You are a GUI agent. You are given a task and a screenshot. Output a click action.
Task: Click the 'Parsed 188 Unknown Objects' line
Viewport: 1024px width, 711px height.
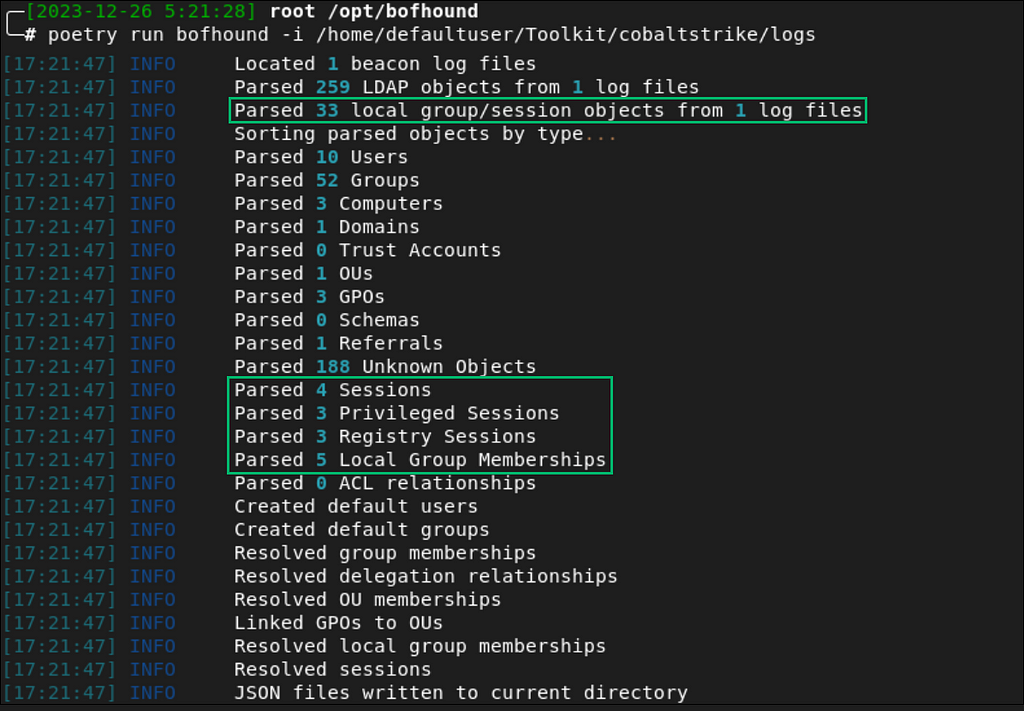coord(385,367)
